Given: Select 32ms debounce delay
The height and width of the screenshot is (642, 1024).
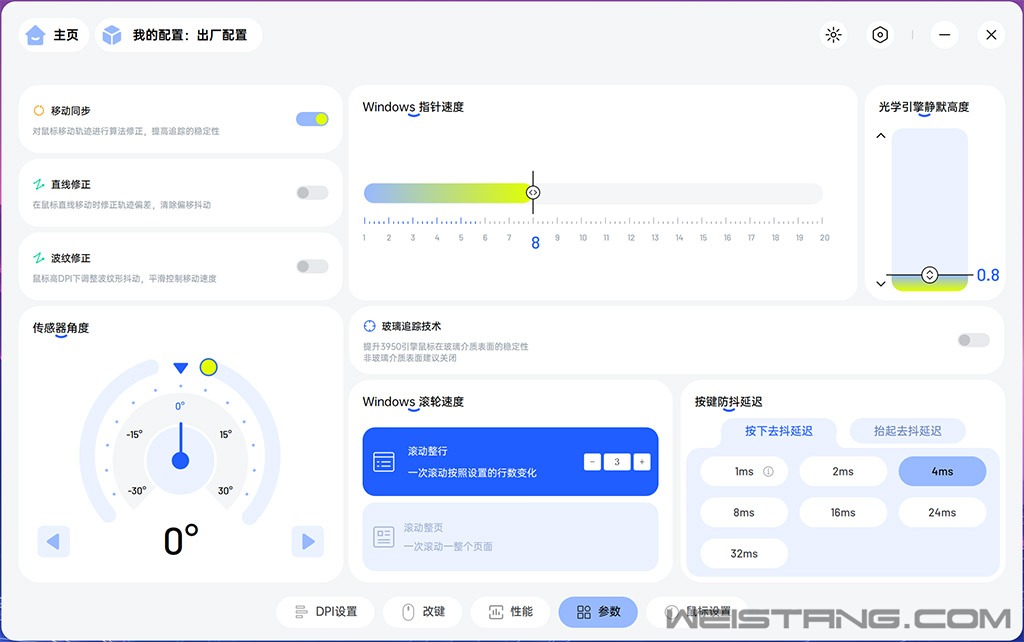Looking at the screenshot, I should (744, 553).
